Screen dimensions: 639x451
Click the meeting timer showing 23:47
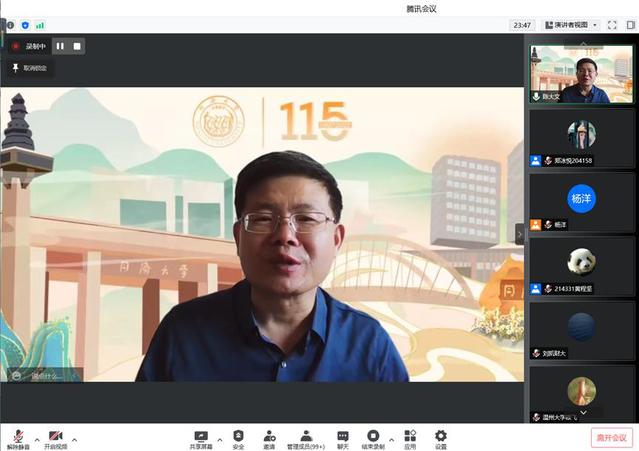(522, 25)
